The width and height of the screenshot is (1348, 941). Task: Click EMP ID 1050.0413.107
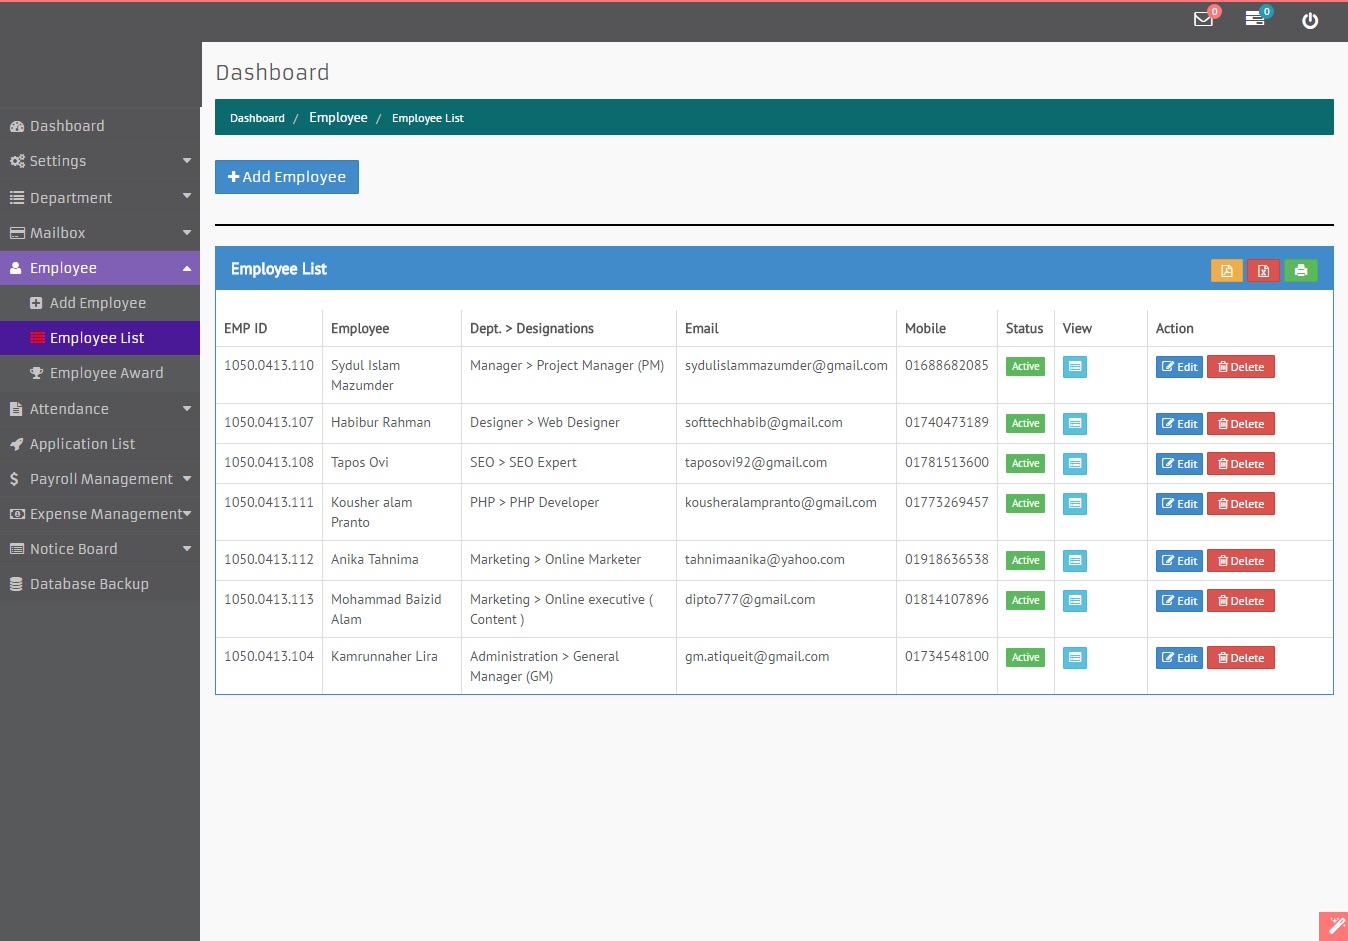tap(269, 422)
